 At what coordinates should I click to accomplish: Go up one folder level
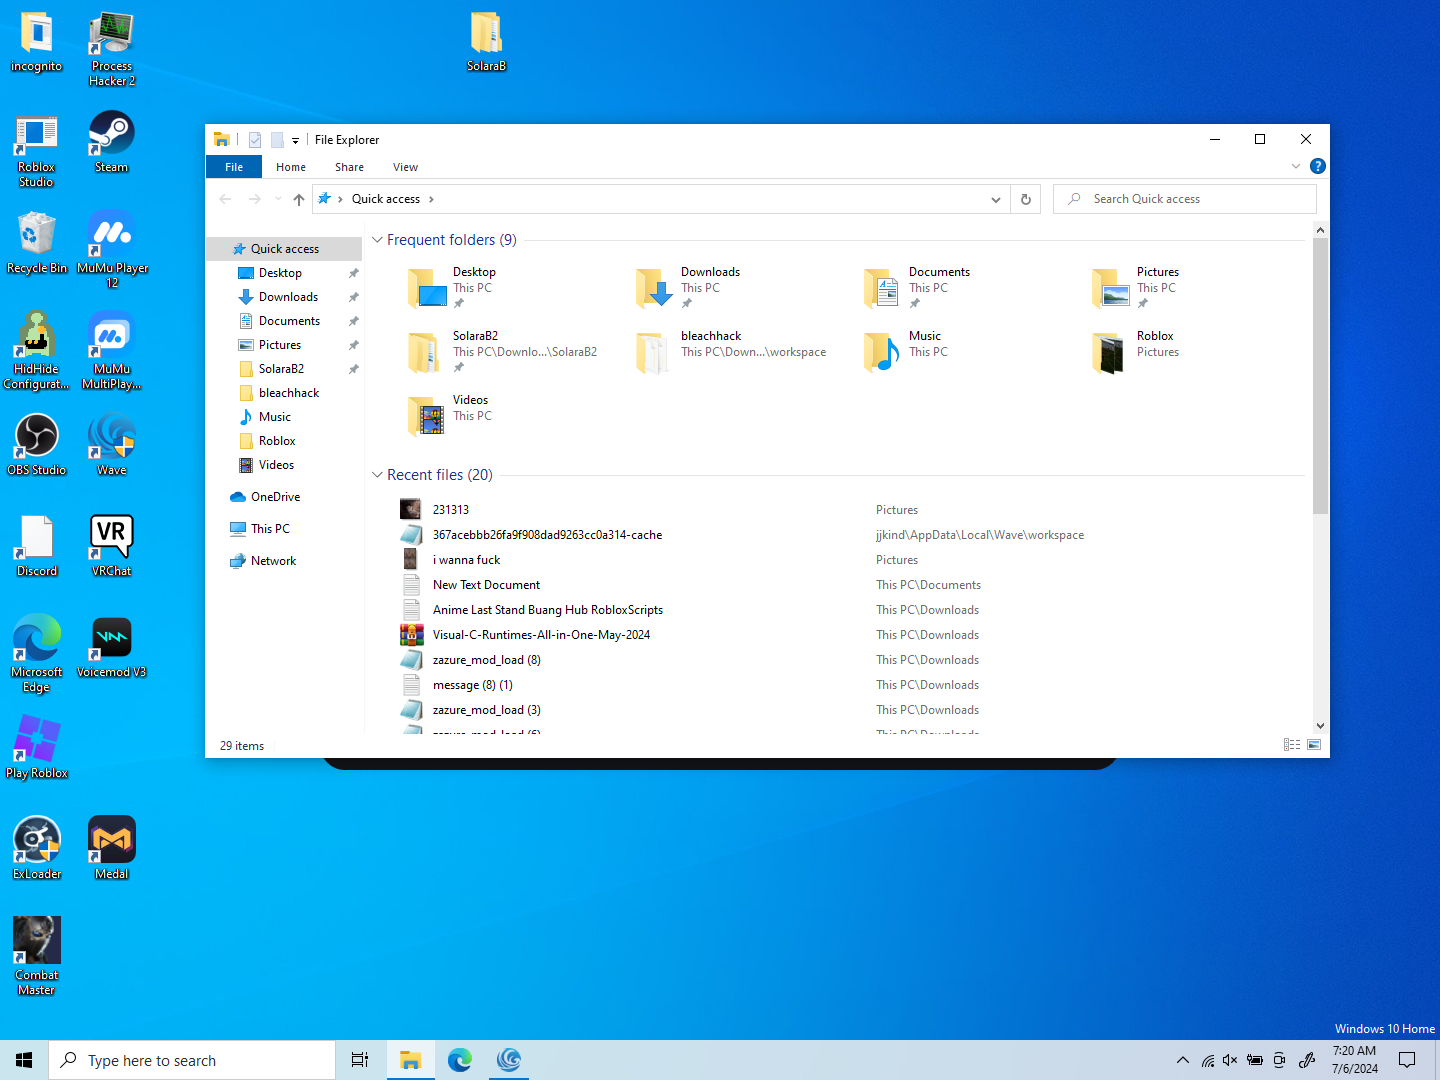tap(298, 199)
